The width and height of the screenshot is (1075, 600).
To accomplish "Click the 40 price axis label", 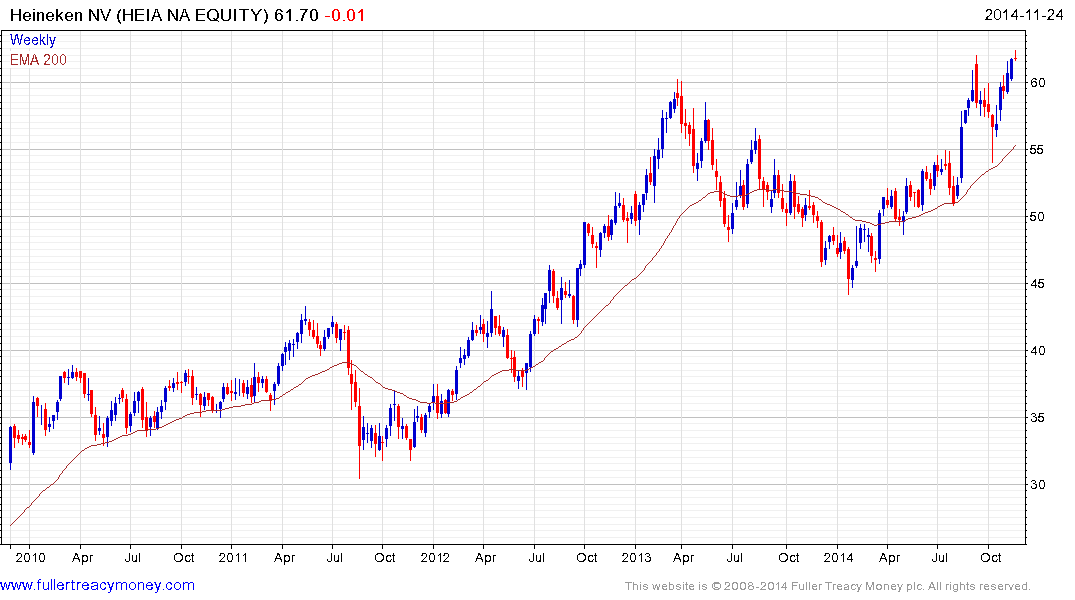I will (x=1037, y=351).
